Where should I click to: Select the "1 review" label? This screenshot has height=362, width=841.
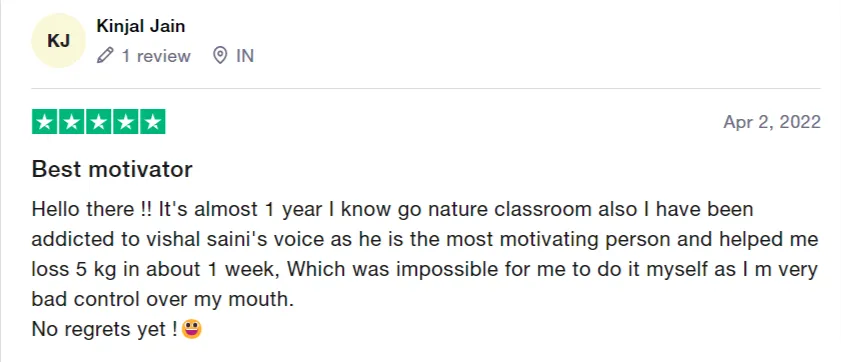tap(156, 56)
